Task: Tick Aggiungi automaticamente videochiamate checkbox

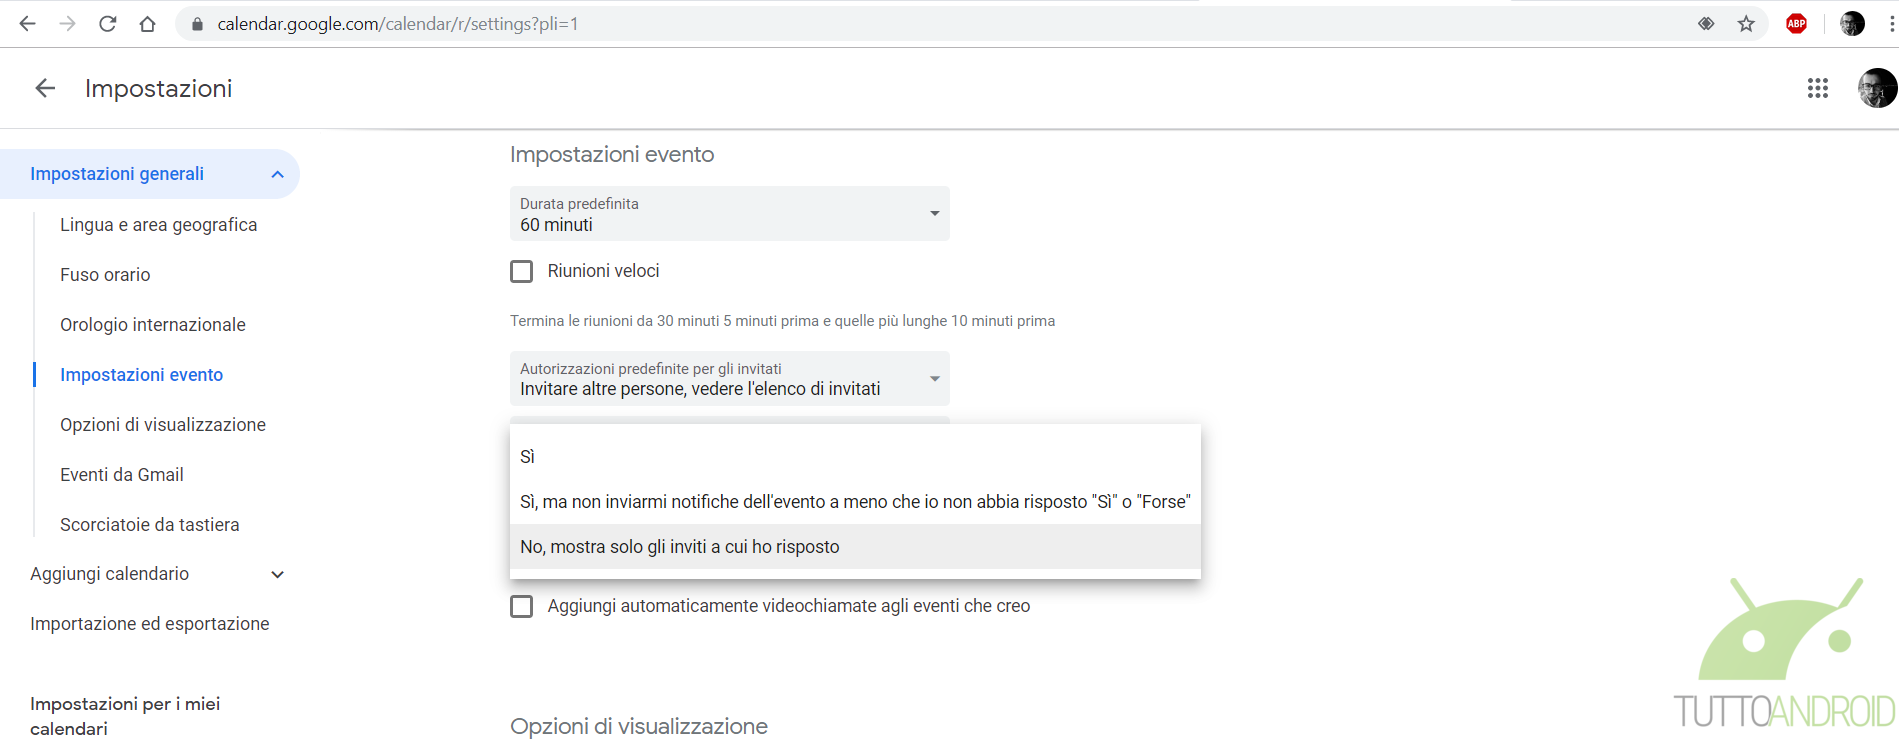Action: point(522,606)
